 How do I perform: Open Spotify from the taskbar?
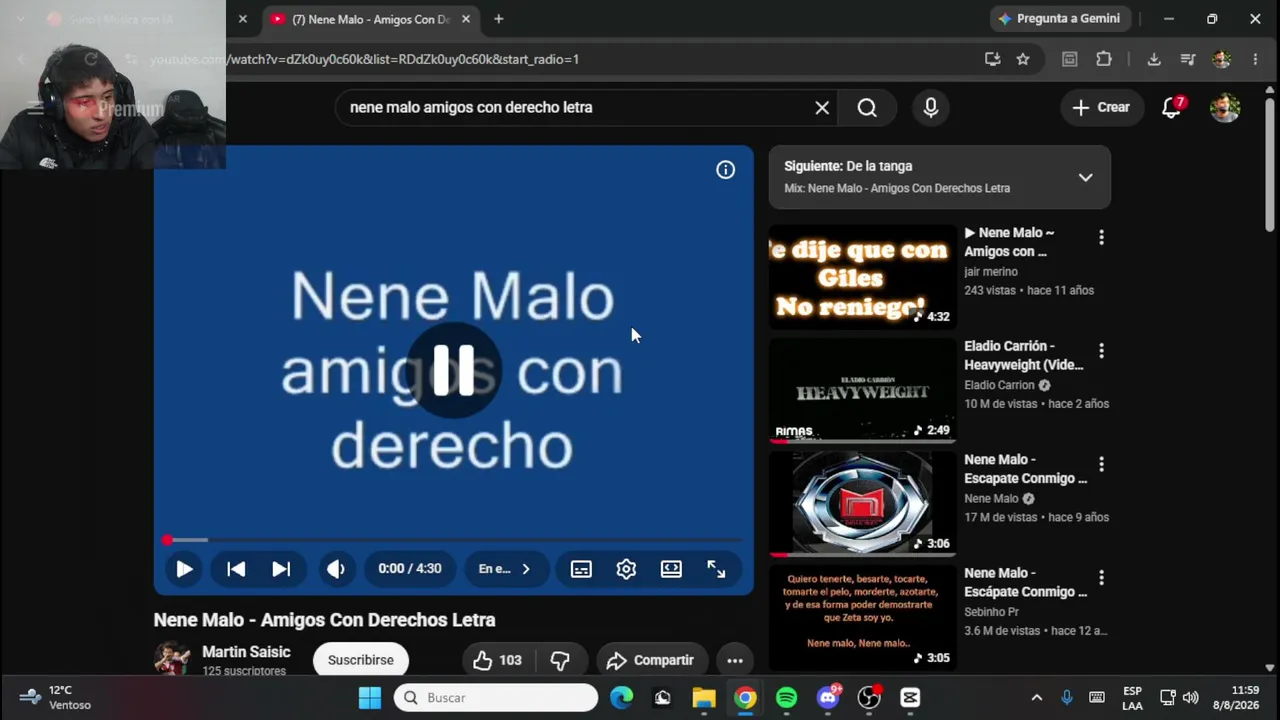pyautogui.click(x=787, y=697)
